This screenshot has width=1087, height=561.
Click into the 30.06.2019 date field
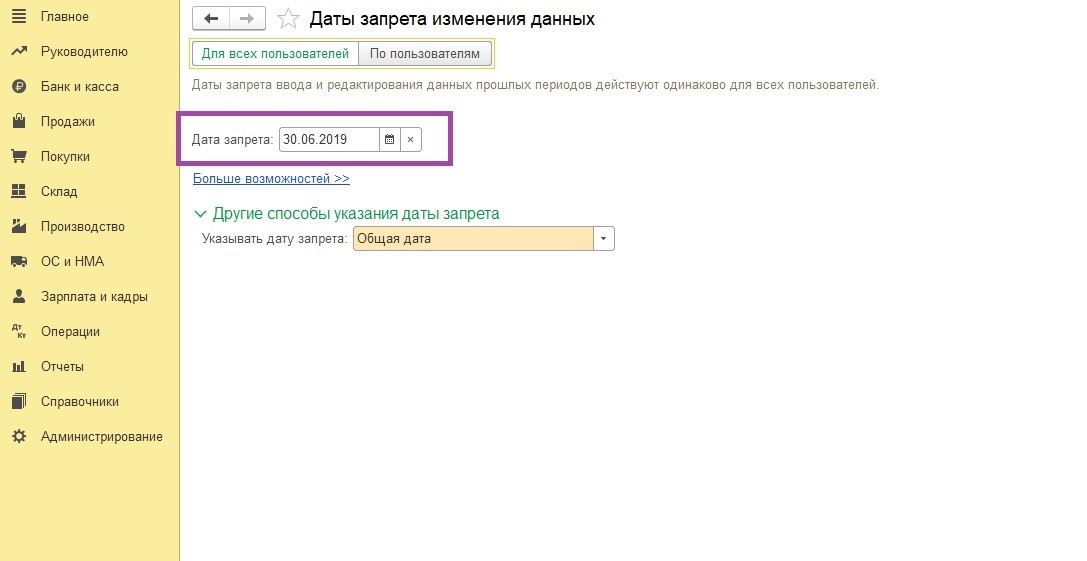(329, 139)
